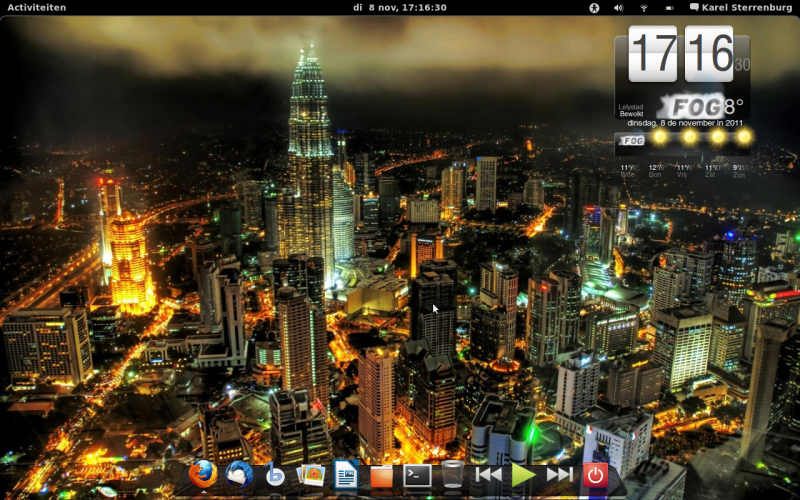Open the photo viewer dock icon
Viewport: 800px width, 500px height.
(311, 475)
